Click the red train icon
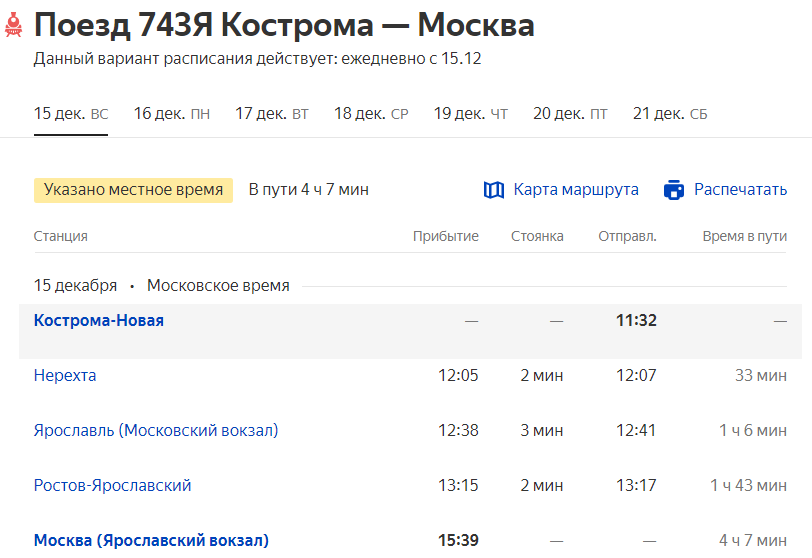 tap(13, 27)
